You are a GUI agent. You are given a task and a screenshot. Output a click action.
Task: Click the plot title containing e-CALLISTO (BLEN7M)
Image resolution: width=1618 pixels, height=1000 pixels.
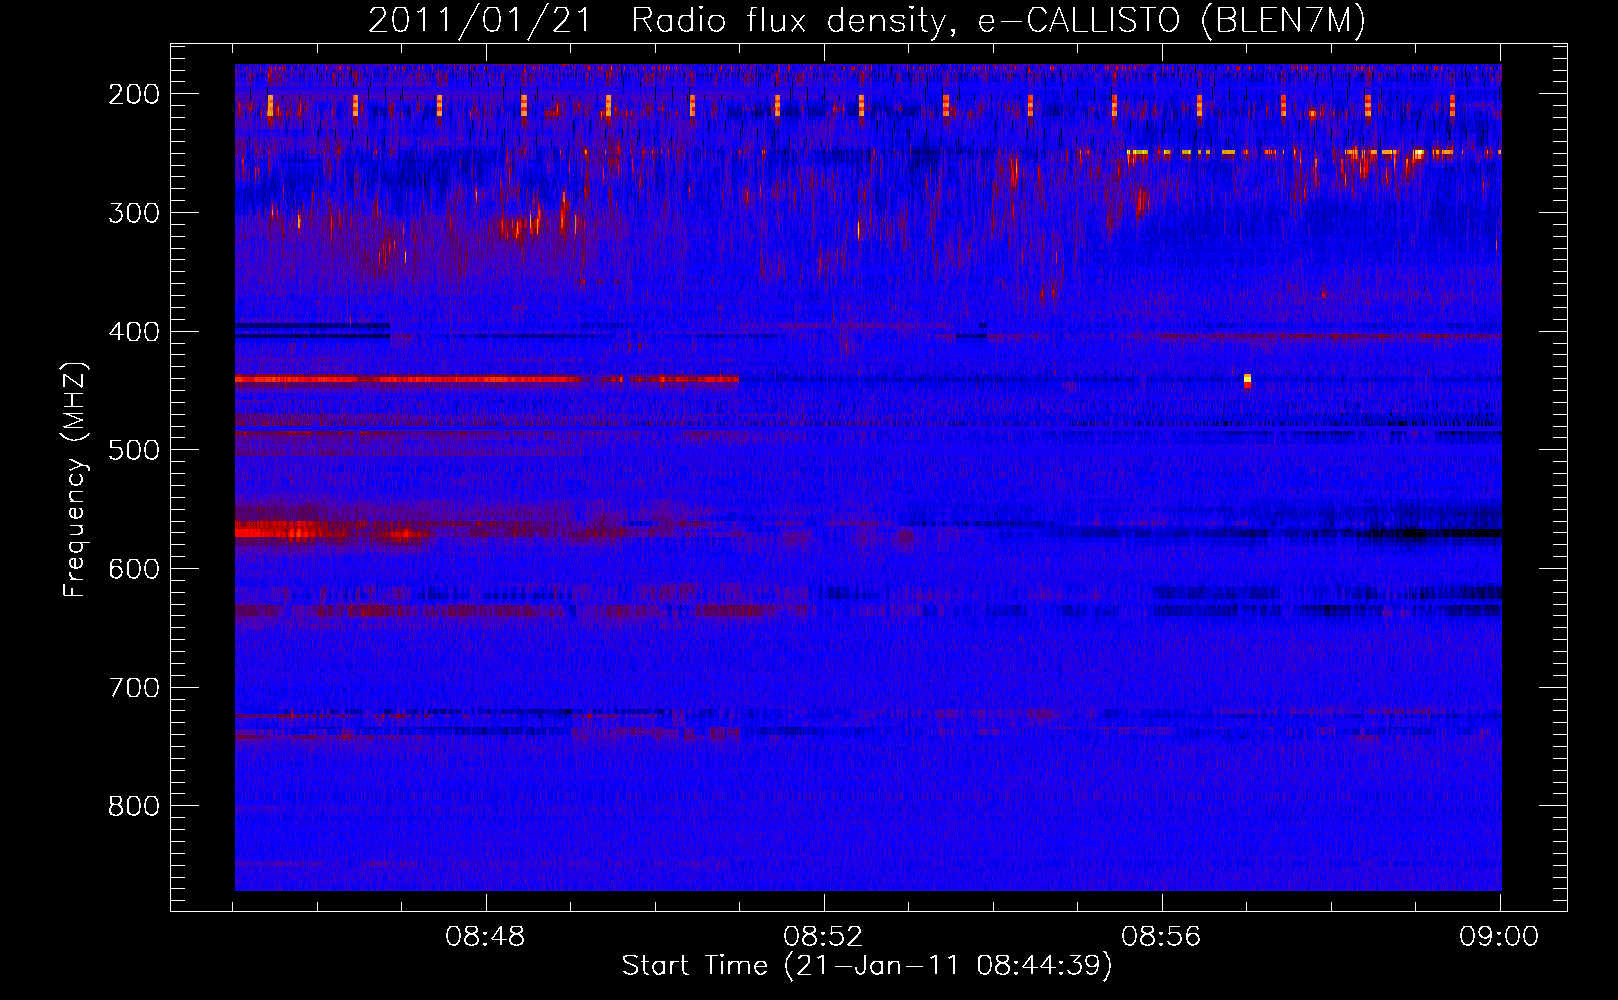867,20
